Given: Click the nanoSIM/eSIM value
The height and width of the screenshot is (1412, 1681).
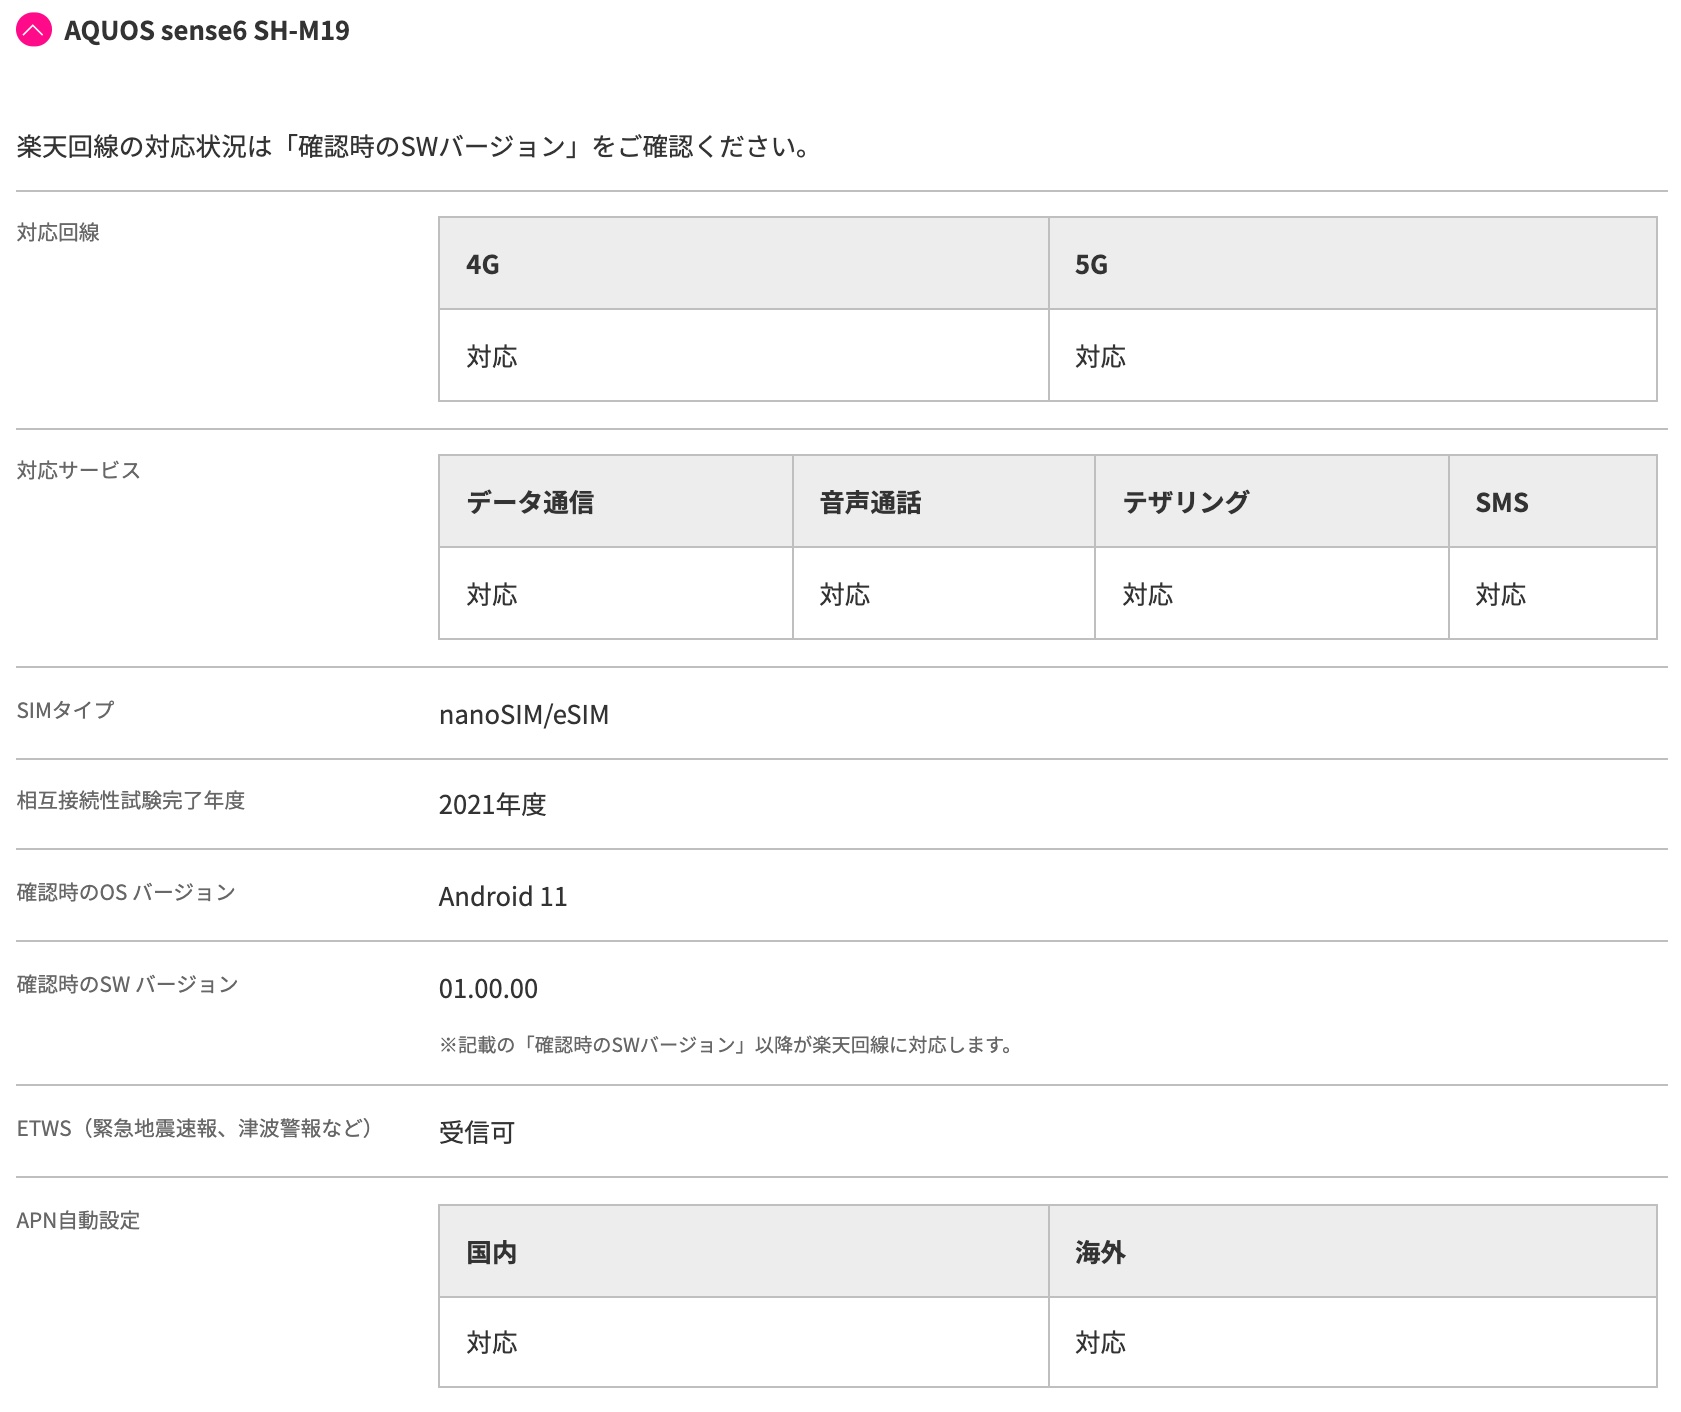Looking at the screenshot, I should 524,715.
